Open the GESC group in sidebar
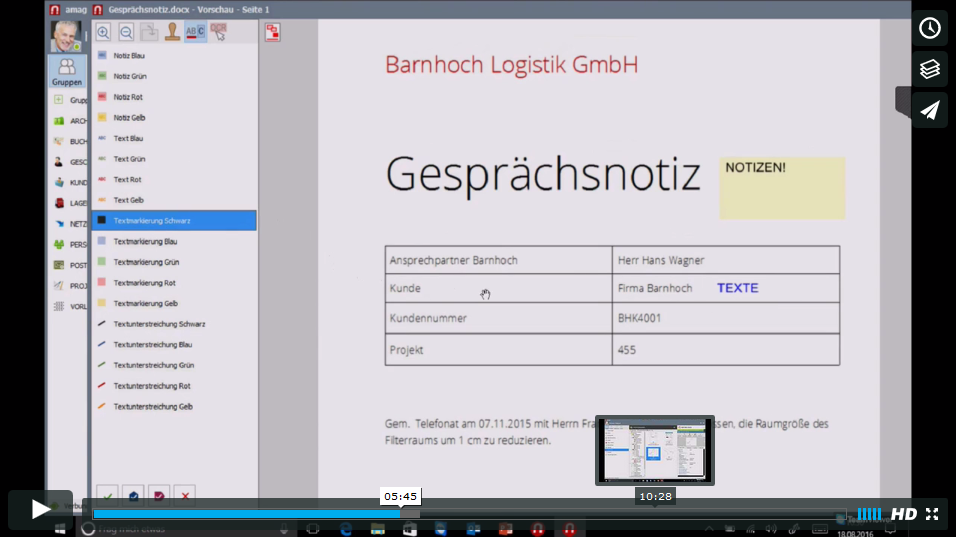Viewport: 956px width, 537px height. coord(69,162)
